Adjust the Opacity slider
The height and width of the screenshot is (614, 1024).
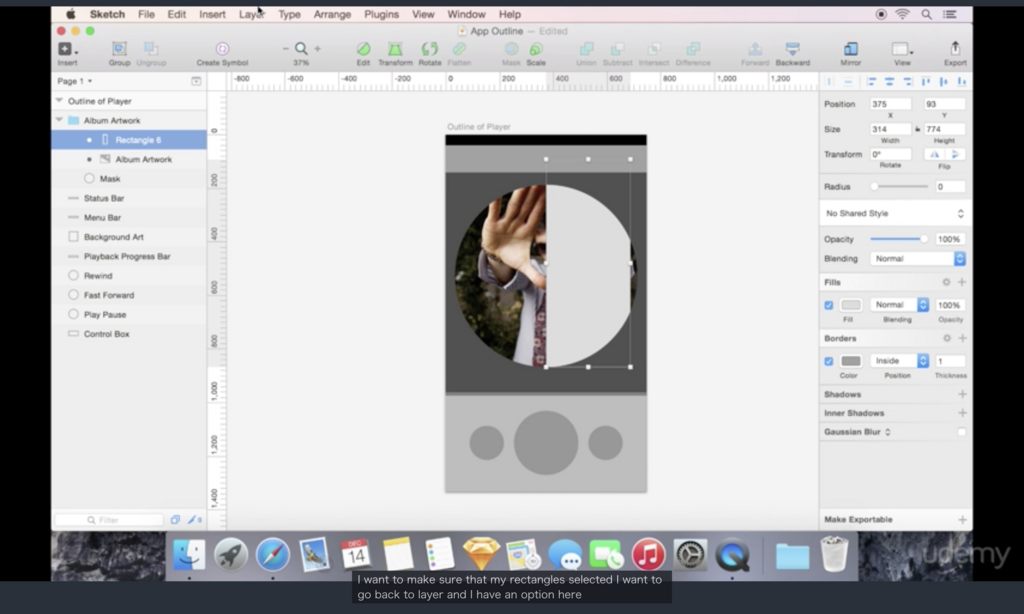click(899, 239)
